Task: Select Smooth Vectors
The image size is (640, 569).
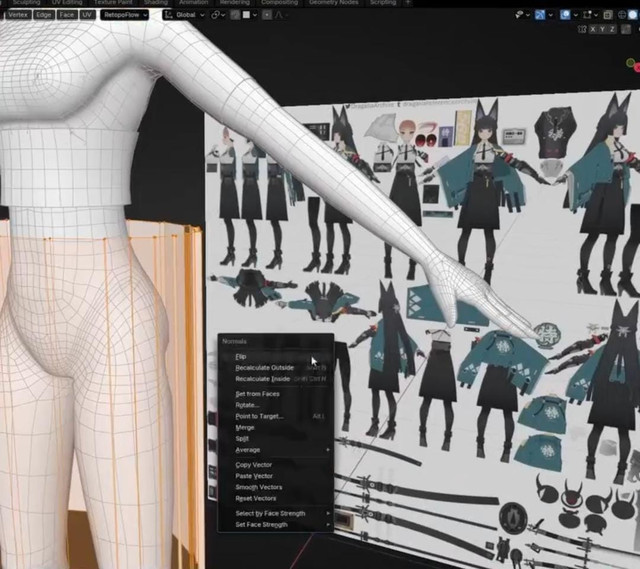Action: (276, 487)
